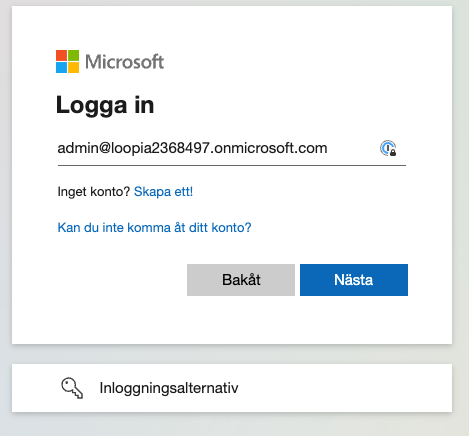Click empty area of the sign-in options panel
Image resolution: width=469 pixels, height=436 pixels.
click(x=343, y=388)
